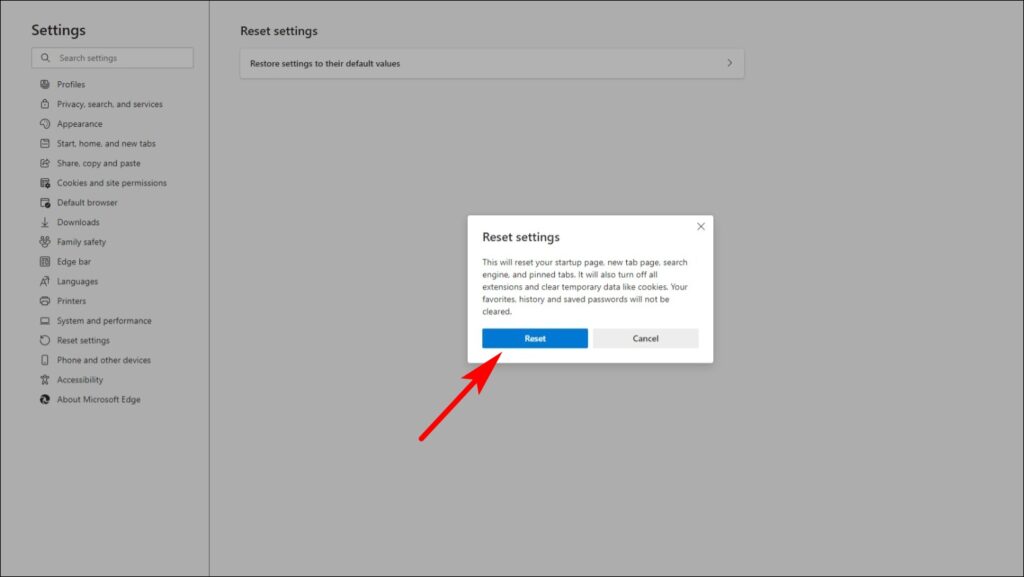Screen dimensions: 1024x577
Task: Click the Microsoft Edge logo icon
Action: point(44,399)
